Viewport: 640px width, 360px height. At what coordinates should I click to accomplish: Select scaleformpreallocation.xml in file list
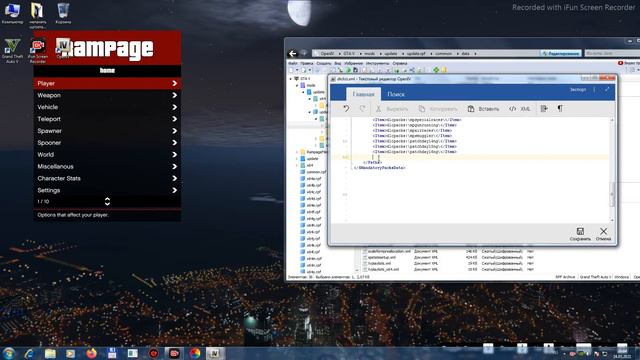tap(389, 251)
